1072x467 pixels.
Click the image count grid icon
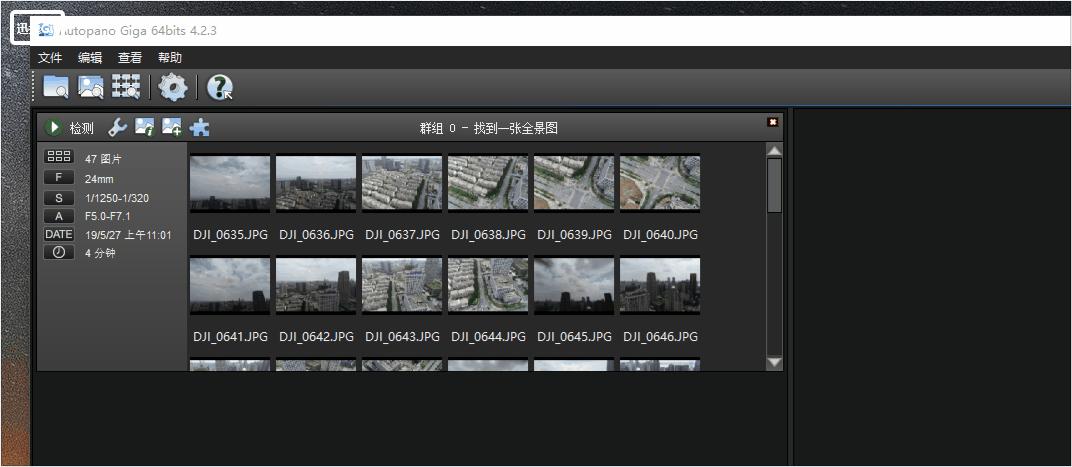(x=59, y=157)
